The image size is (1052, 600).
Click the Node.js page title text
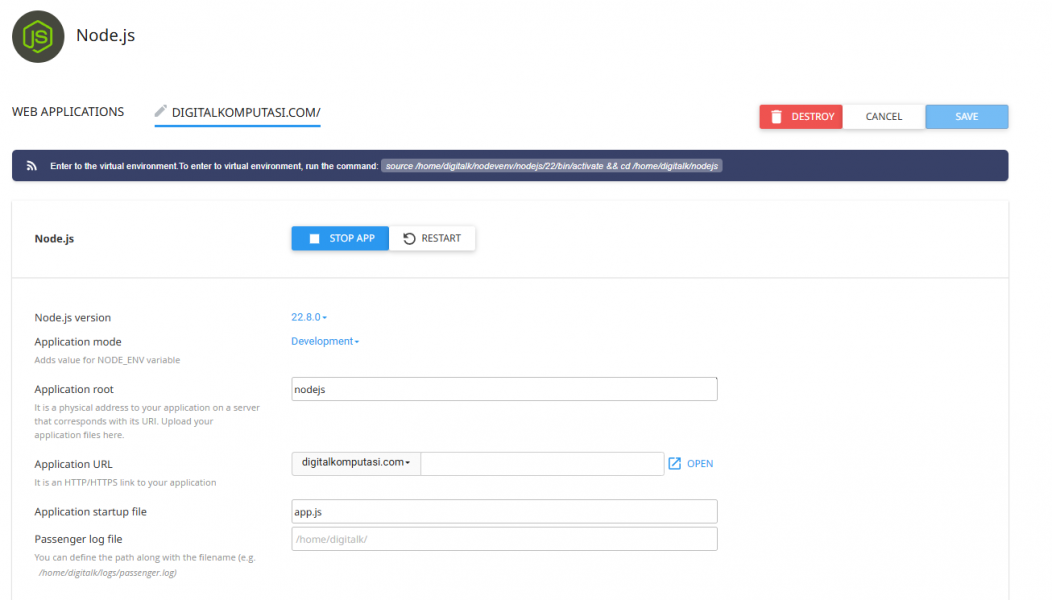click(x=105, y=35)
